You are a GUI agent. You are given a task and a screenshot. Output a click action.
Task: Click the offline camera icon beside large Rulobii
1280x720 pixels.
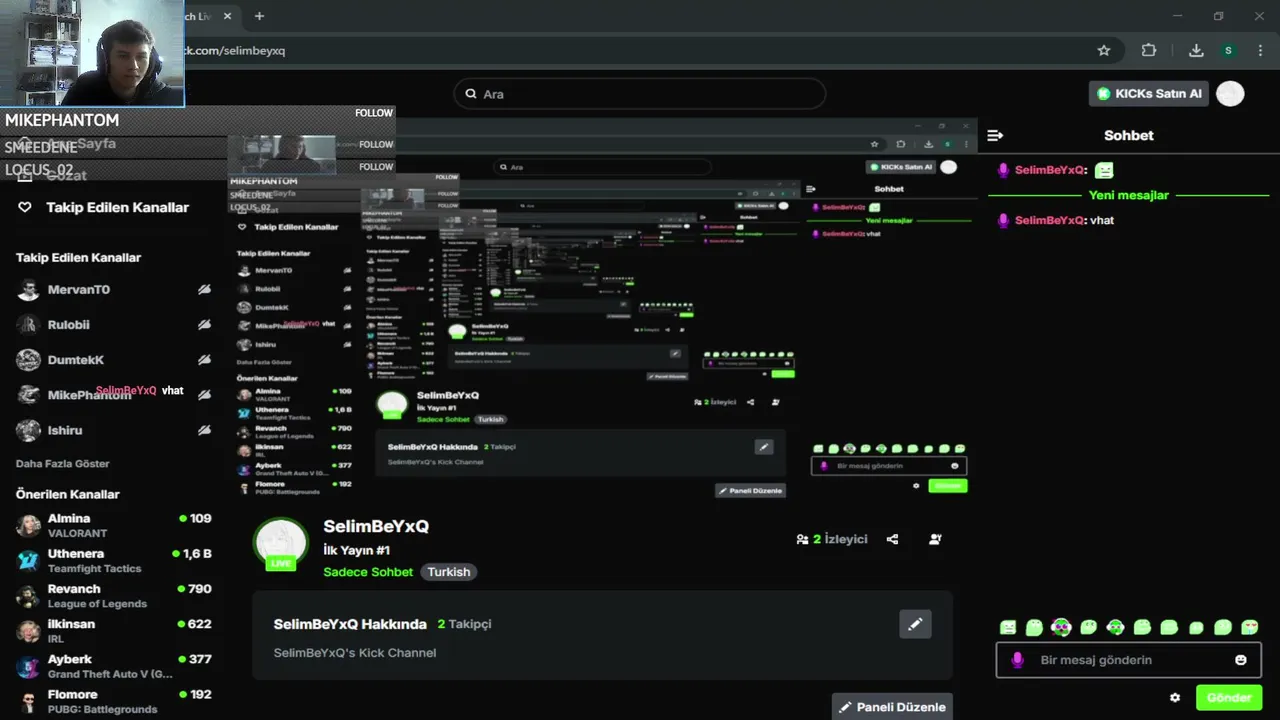[x=204, y=325]
